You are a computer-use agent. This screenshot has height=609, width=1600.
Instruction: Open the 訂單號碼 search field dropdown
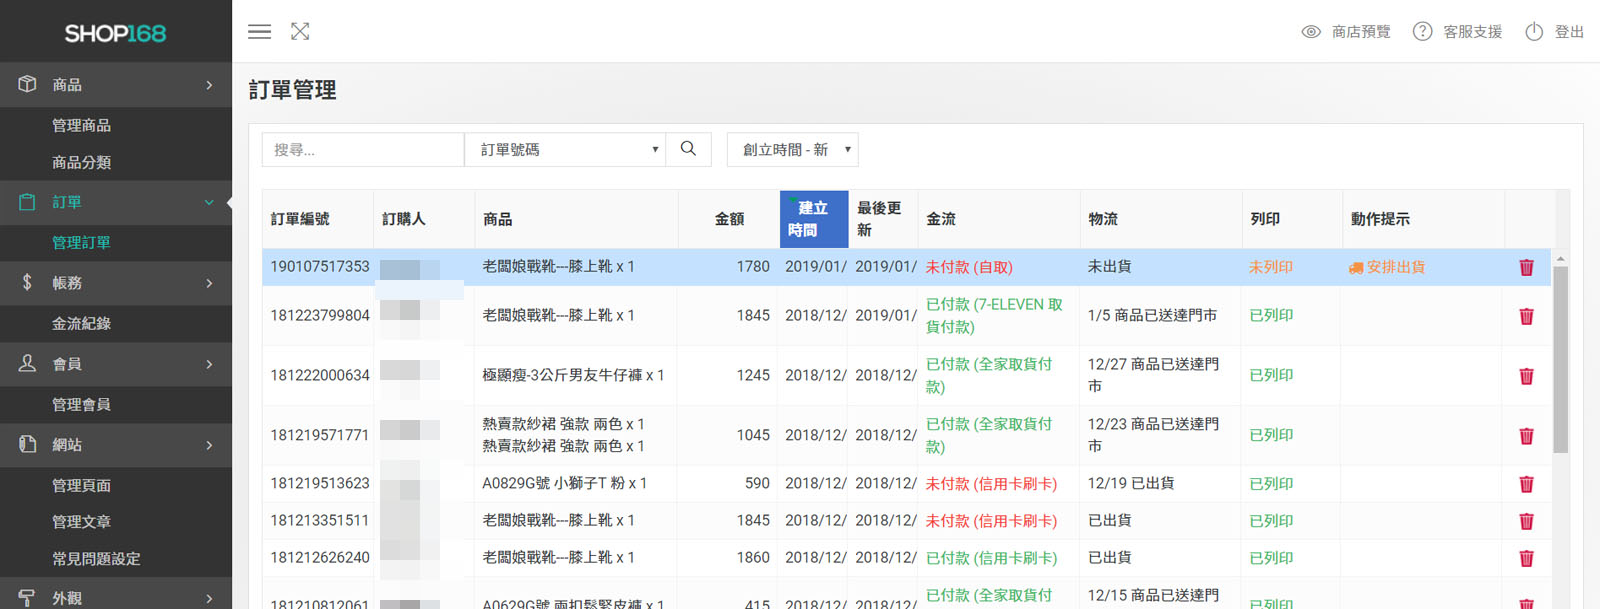pyautogui.click(x=565, y=149)
